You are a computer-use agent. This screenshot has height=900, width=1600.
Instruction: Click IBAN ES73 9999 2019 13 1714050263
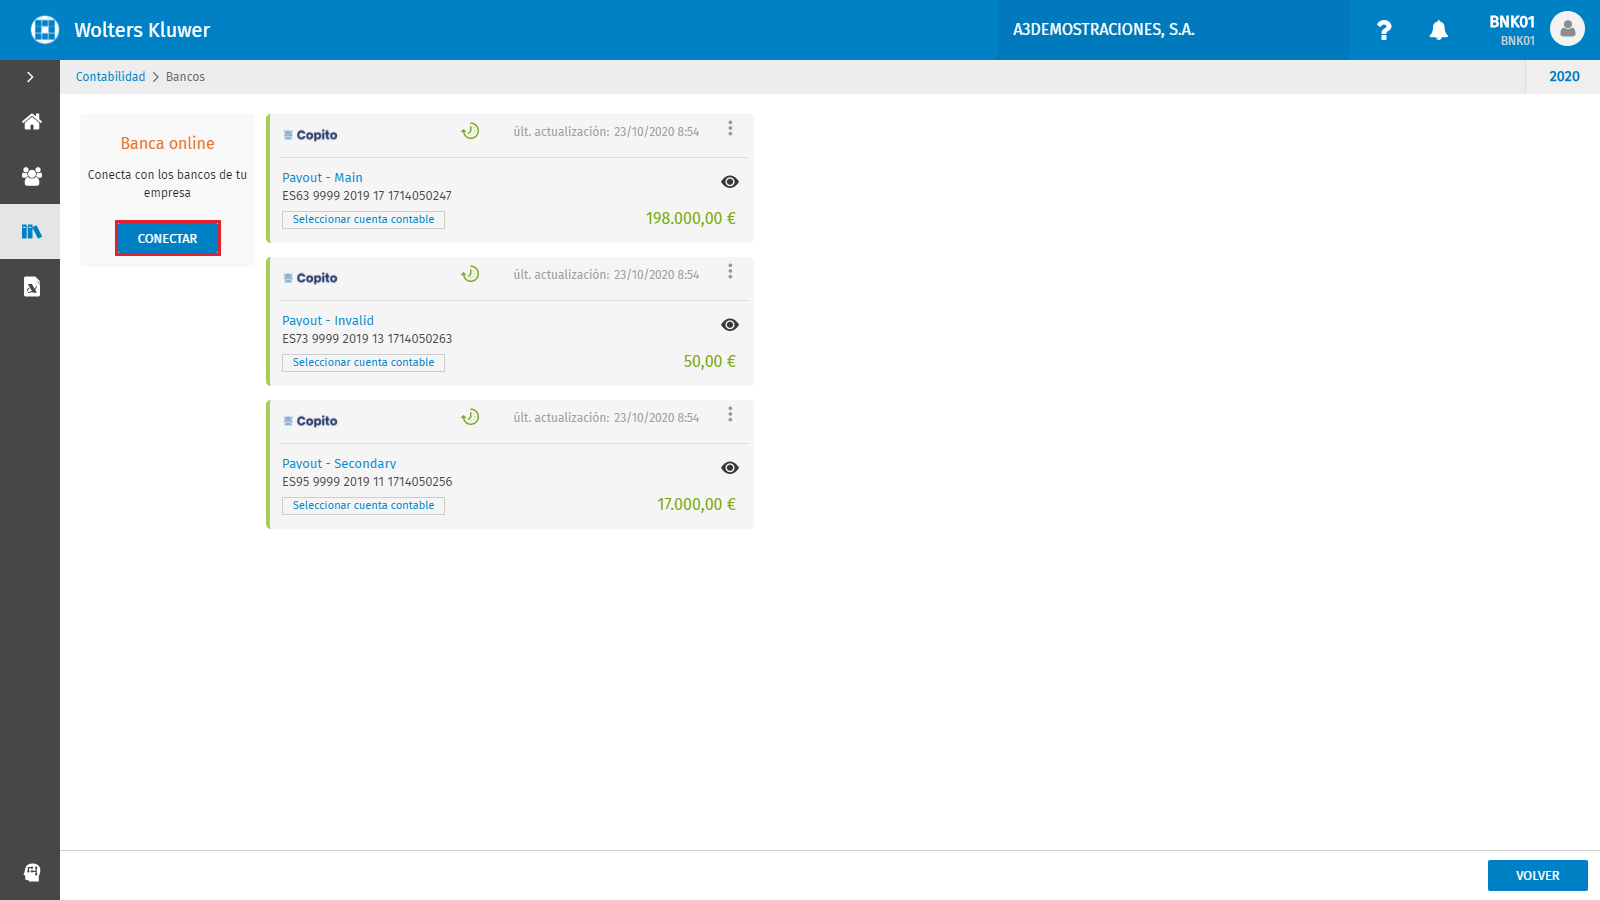[x=367, y=339]
